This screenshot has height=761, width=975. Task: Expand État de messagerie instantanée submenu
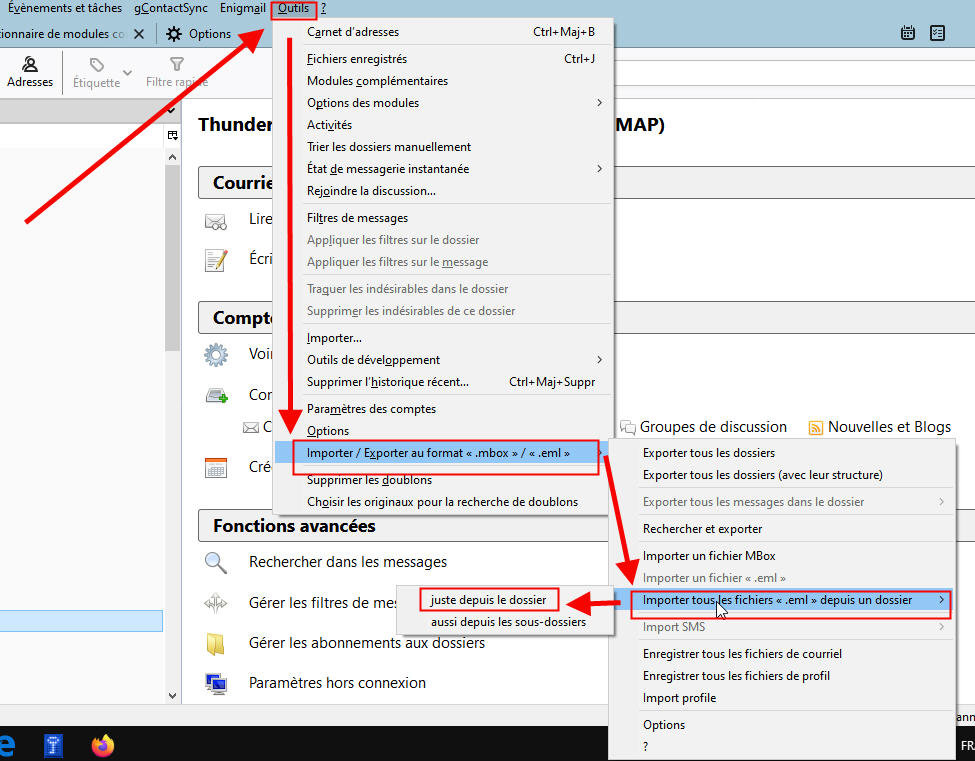coord(599,168)
